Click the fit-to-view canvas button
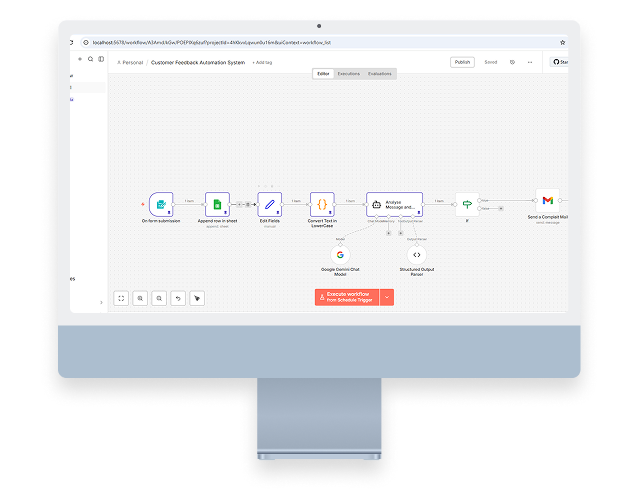640x493 pixels. (121, 297)
